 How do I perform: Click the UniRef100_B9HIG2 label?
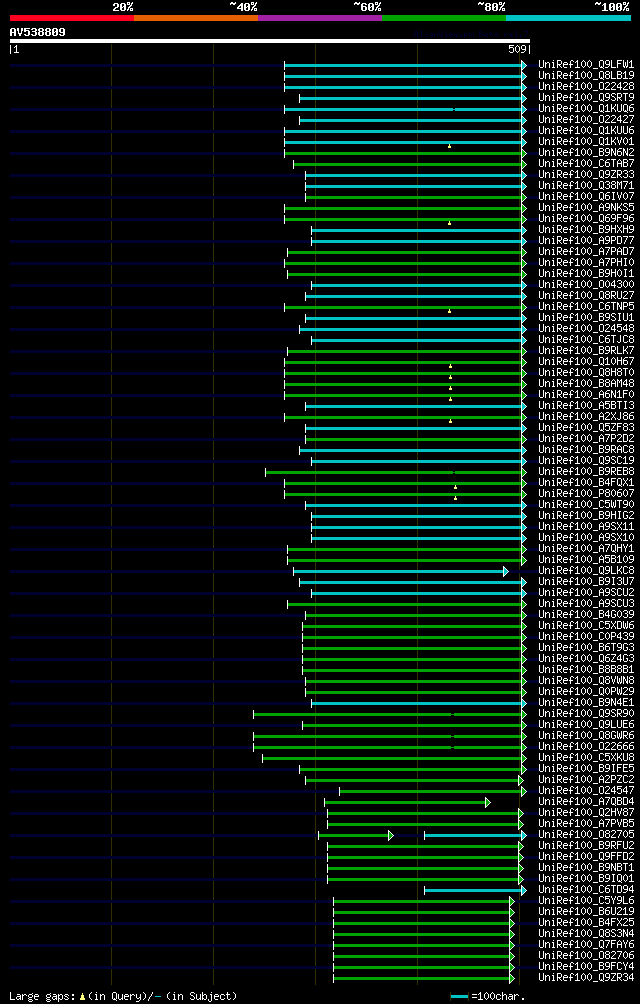586,515
